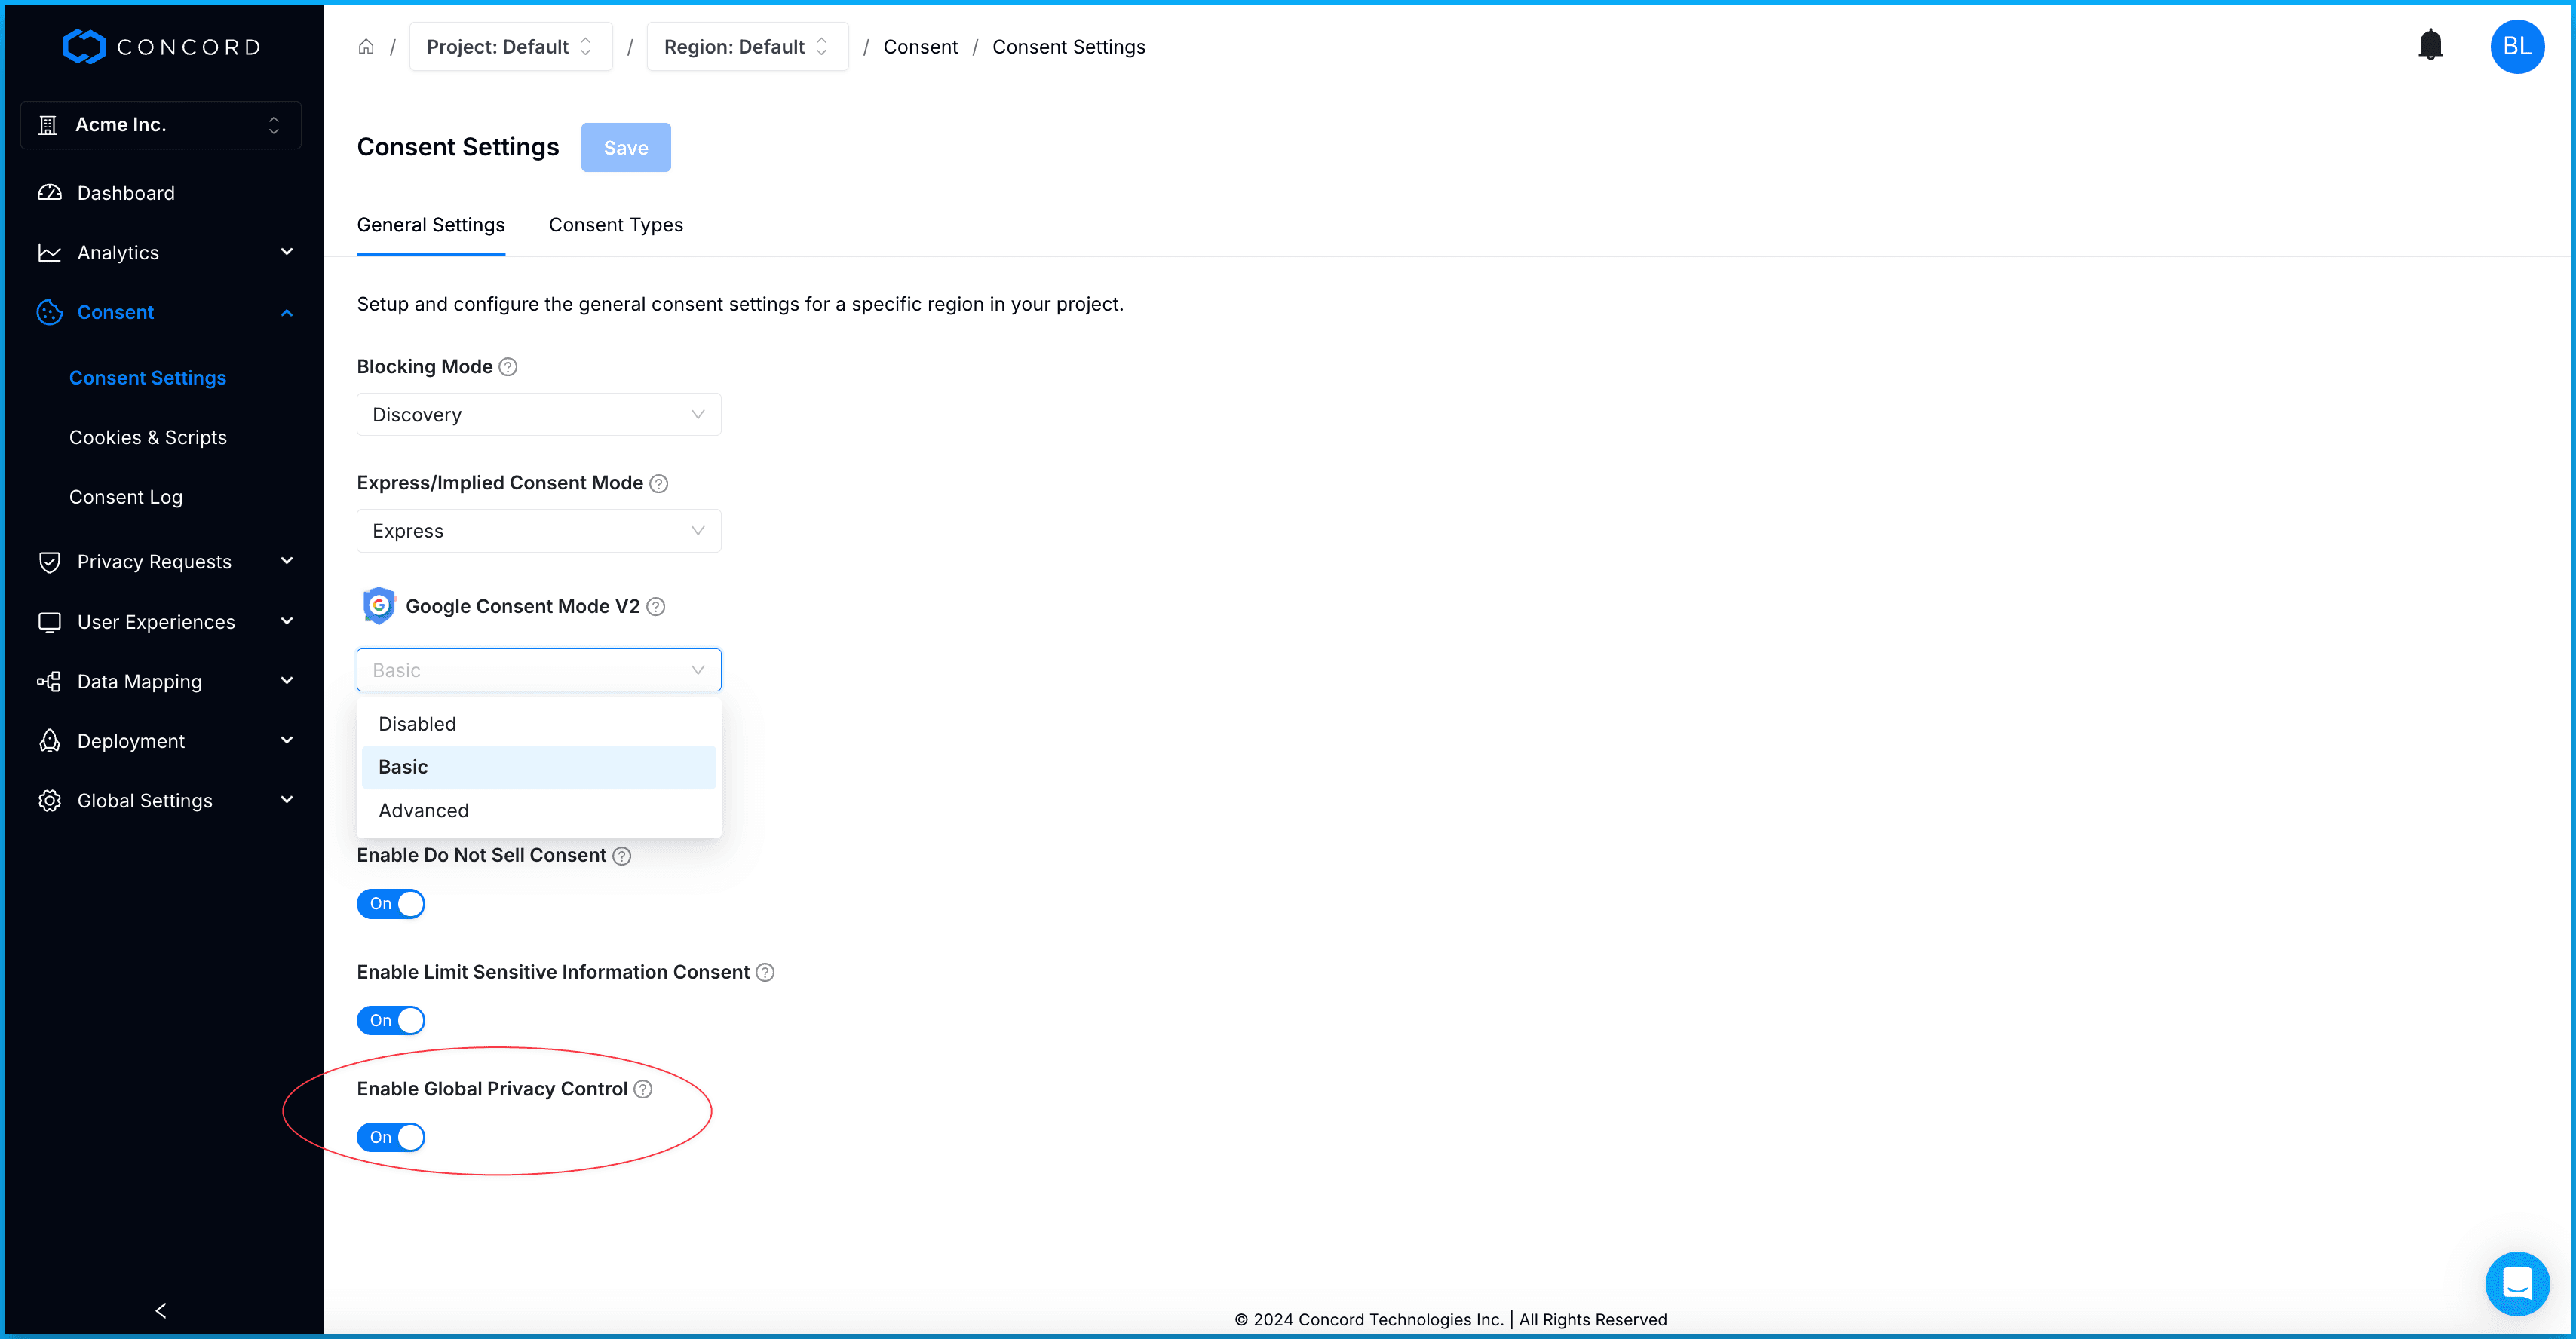Toggle Enable Limit Sensitive Information Consent switch
The width and height of the screenshot is (2576, 1339).
(391, 1020)
